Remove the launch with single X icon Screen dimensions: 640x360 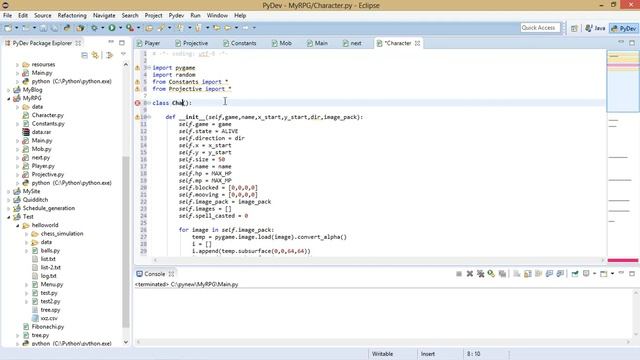click(x=470, y=274)
